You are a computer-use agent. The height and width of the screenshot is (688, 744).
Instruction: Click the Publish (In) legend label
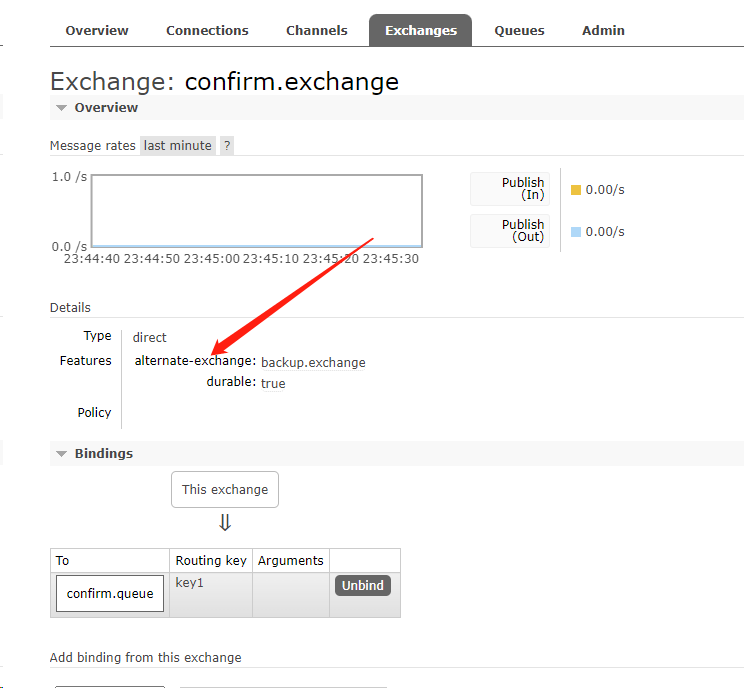510,189
